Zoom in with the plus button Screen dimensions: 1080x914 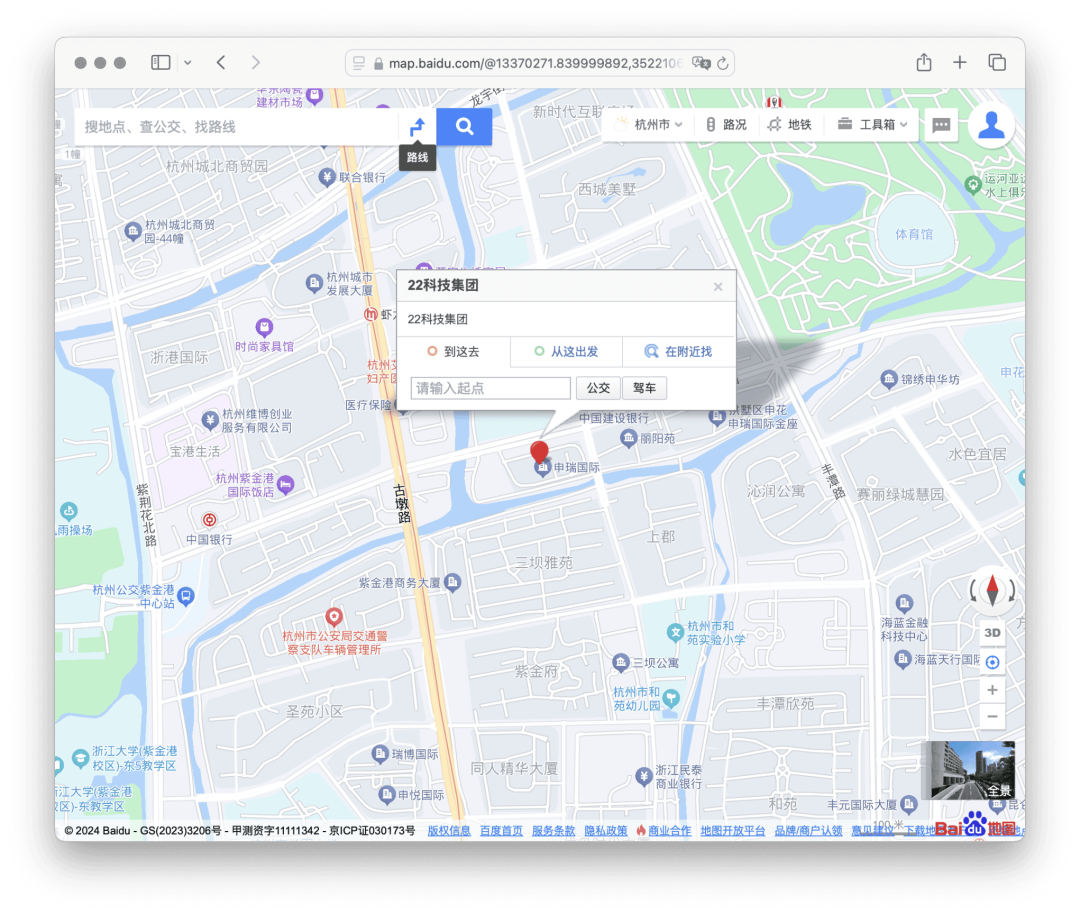[x=992, y=689]
